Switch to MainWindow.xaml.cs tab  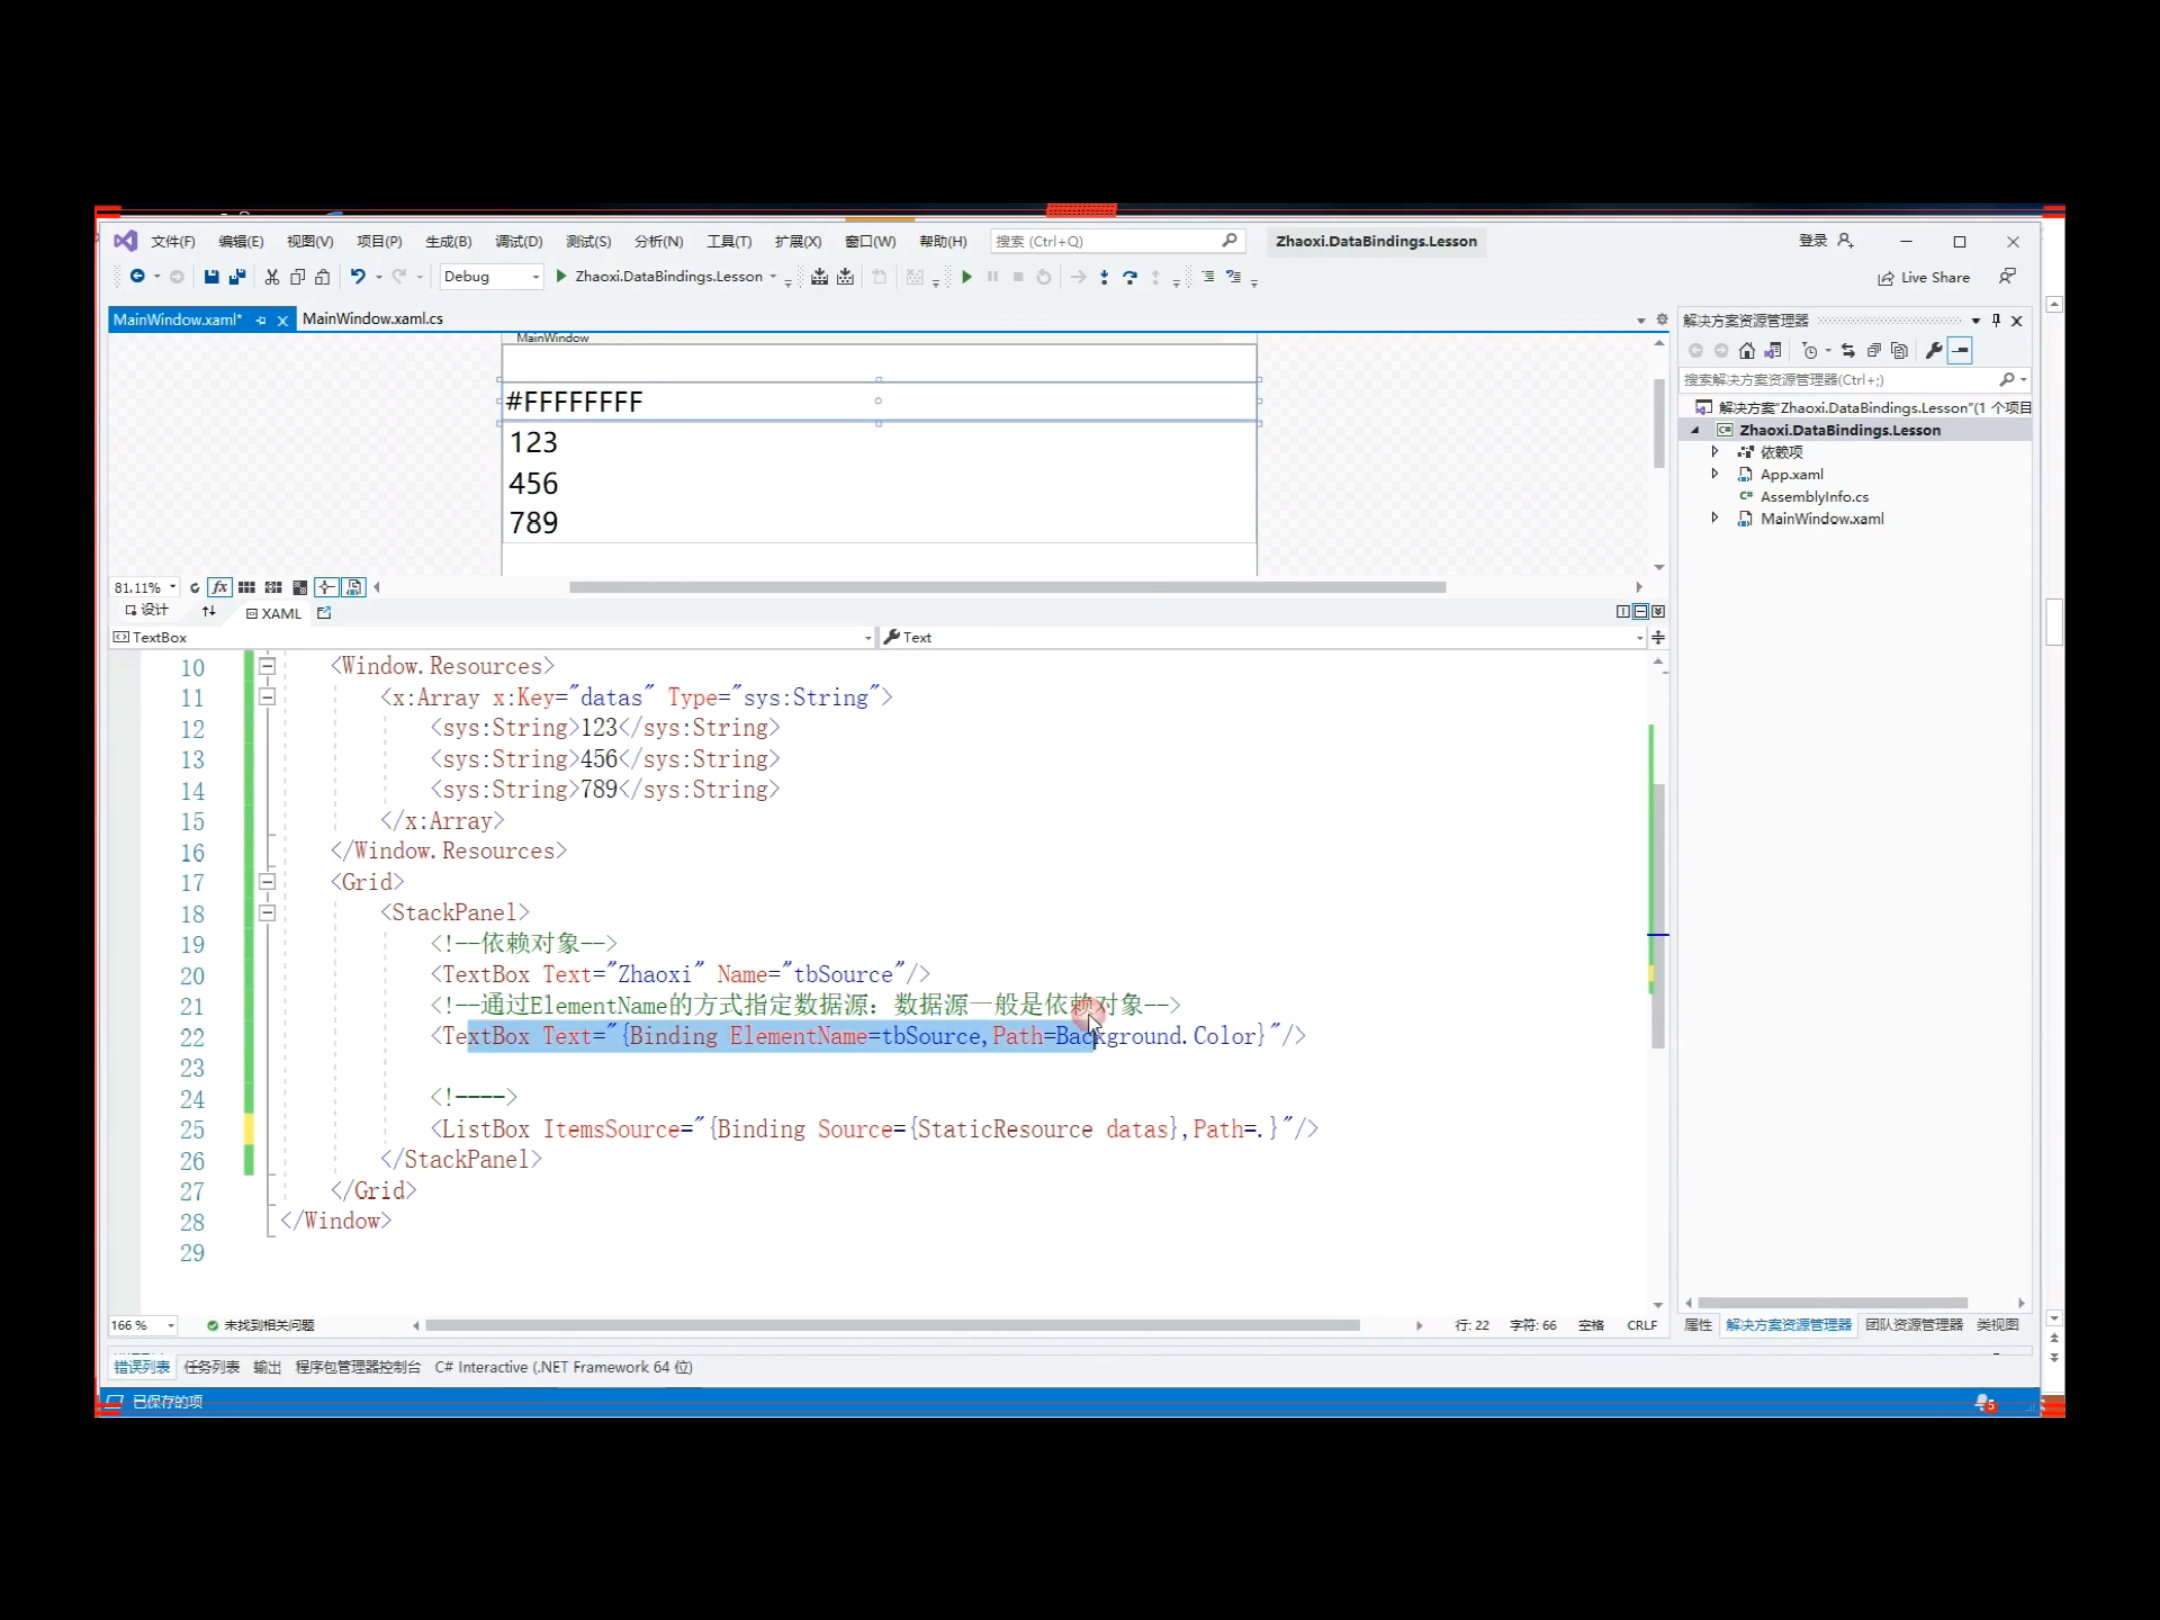coord(372,319)
